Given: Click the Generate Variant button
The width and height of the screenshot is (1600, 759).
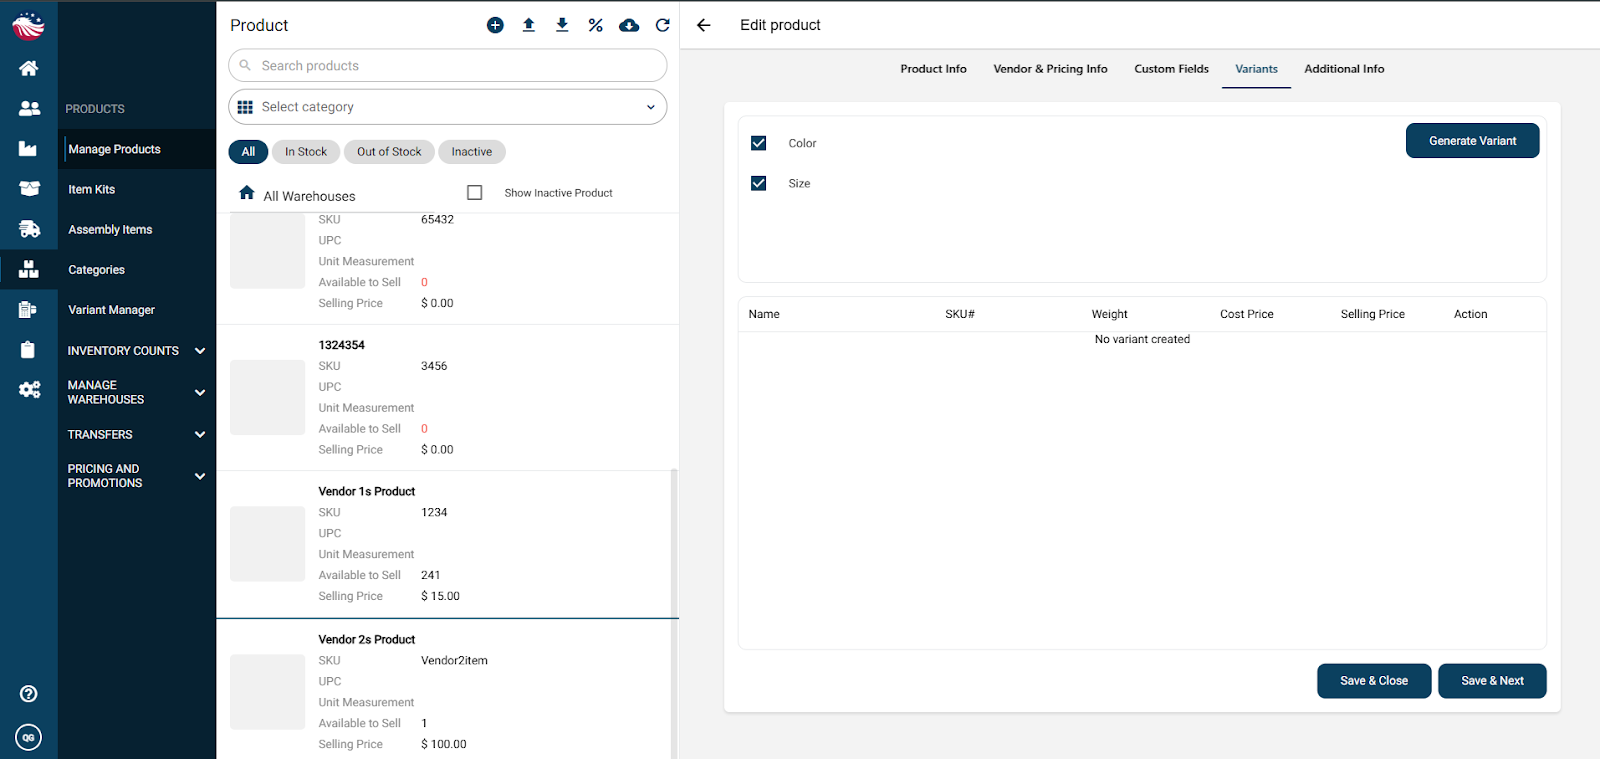Looking at the screenshot, I should coord(1472,141).
